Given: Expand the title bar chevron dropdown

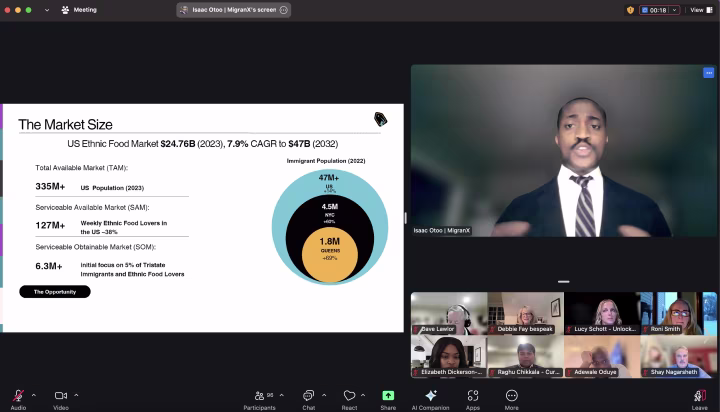Looking at the screenshot, I should tap(47, 10).
